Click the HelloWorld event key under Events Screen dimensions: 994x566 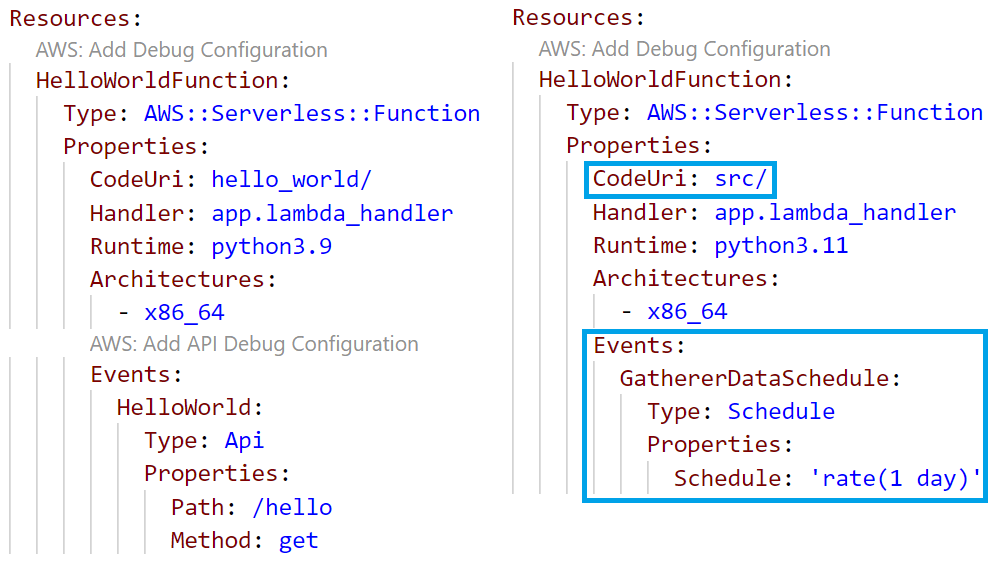[x=187, y=408]
